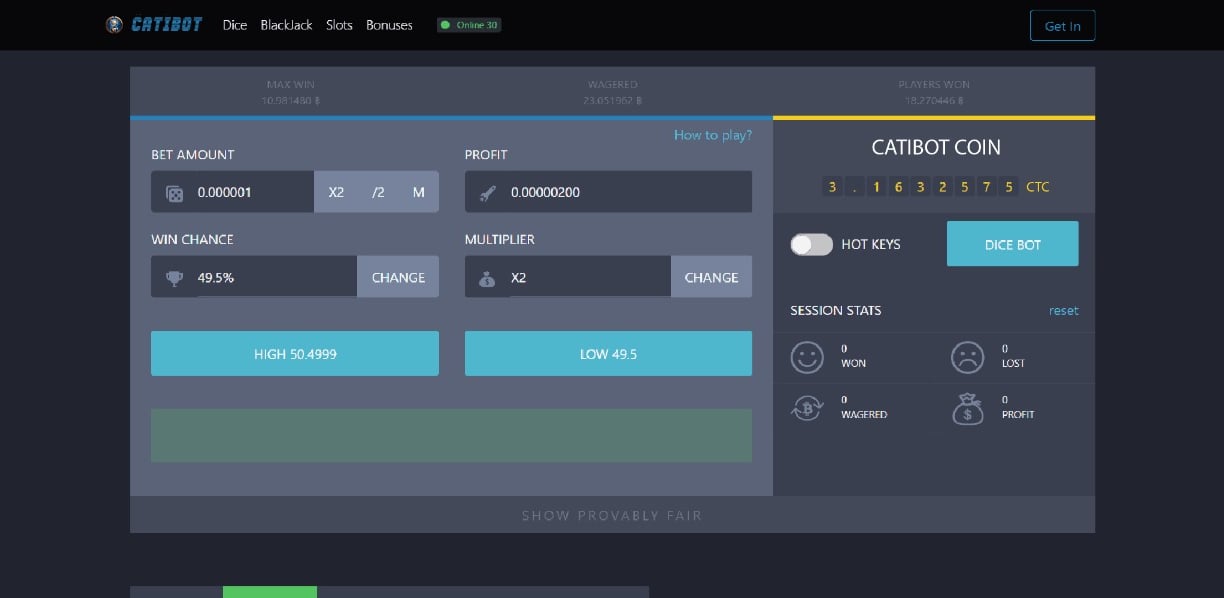Click the win chance 49.5% field
Viewport: 1224px width, 598px height.
pyautogui.click(x=254, y=277)
